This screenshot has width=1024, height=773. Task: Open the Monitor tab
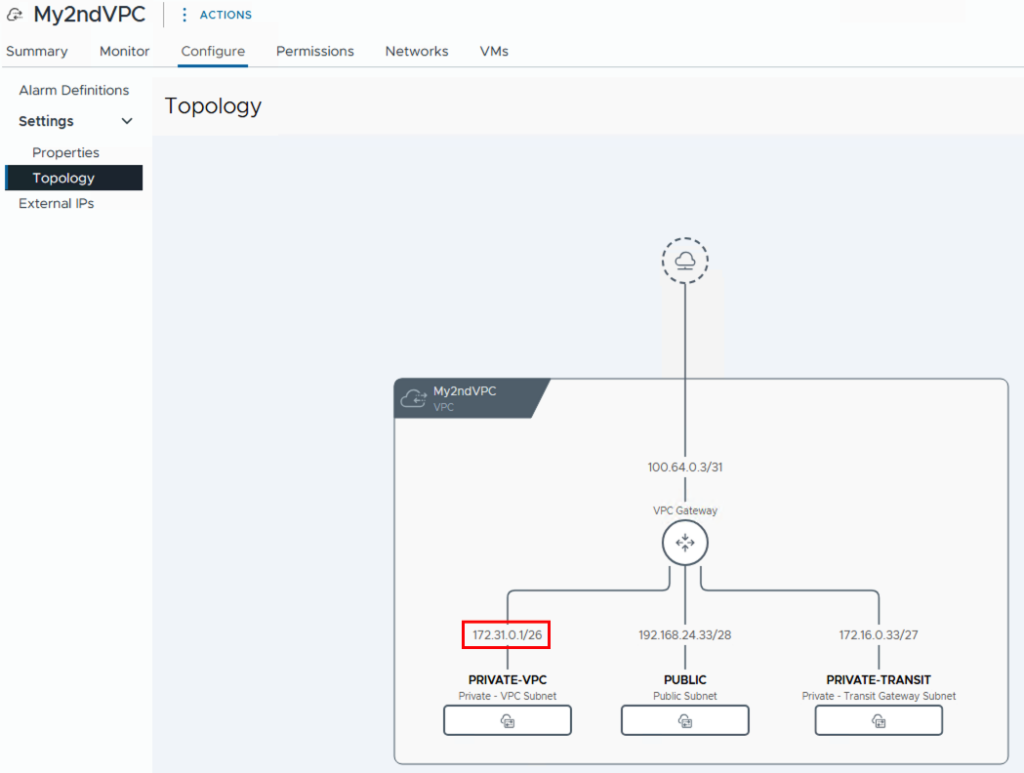click(124, 51)
